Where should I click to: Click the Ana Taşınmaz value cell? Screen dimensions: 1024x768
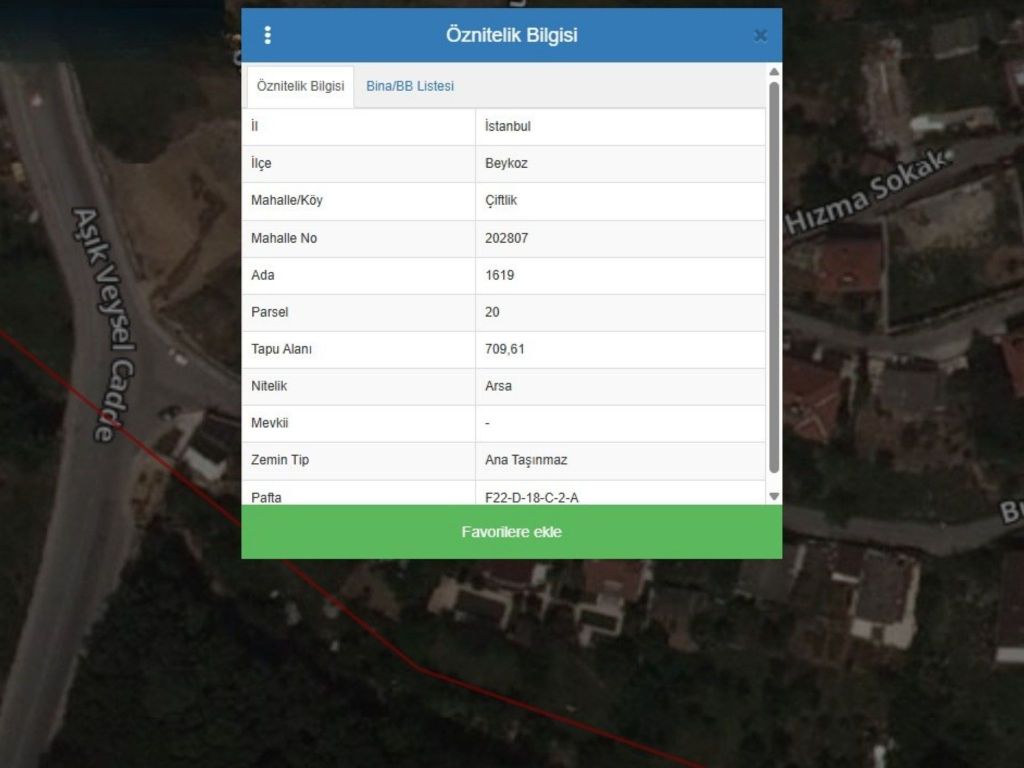coord(526,460)
